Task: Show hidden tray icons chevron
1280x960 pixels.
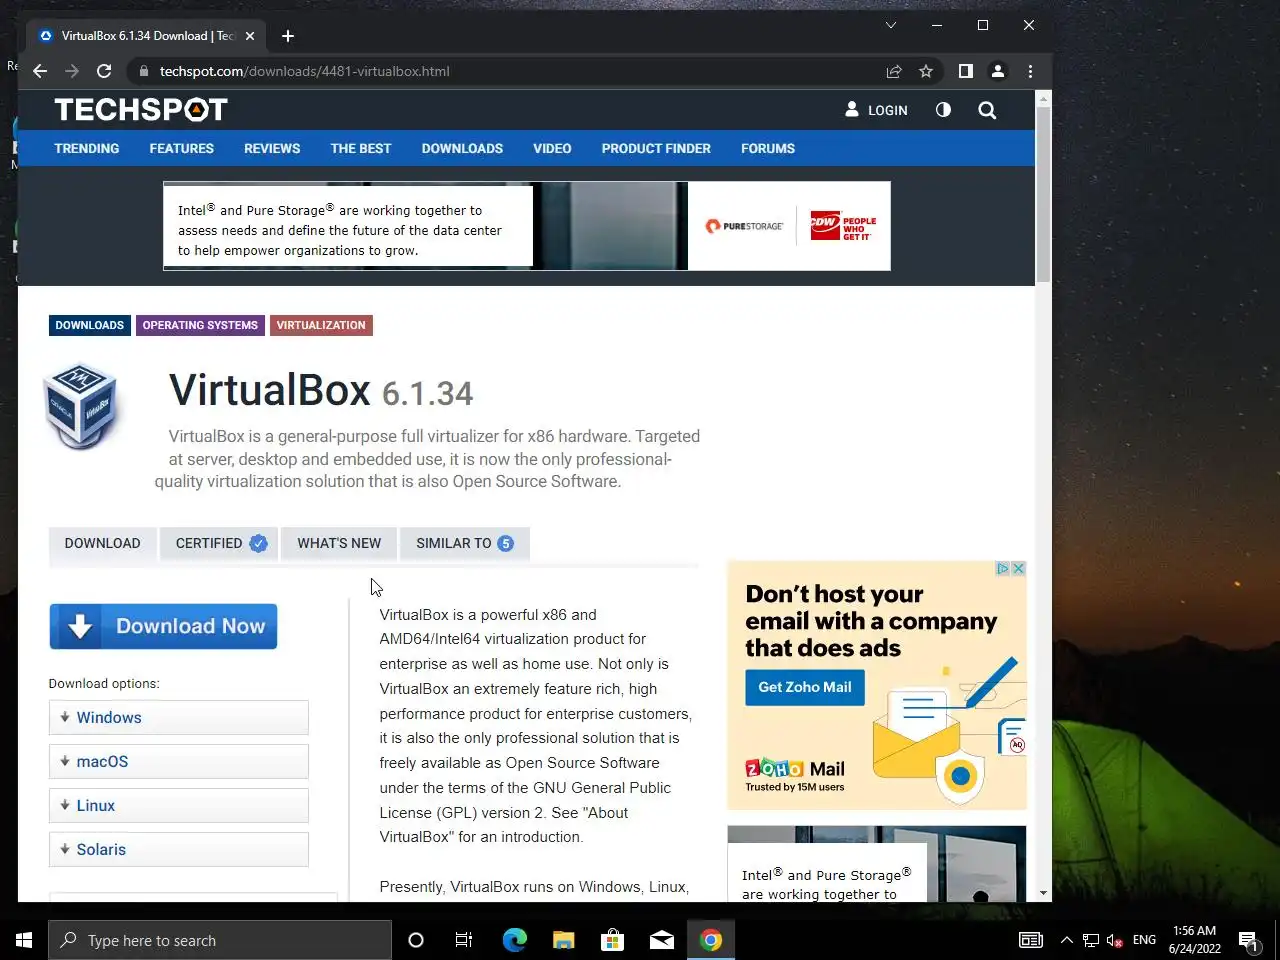Action: tap(1066, 940)
